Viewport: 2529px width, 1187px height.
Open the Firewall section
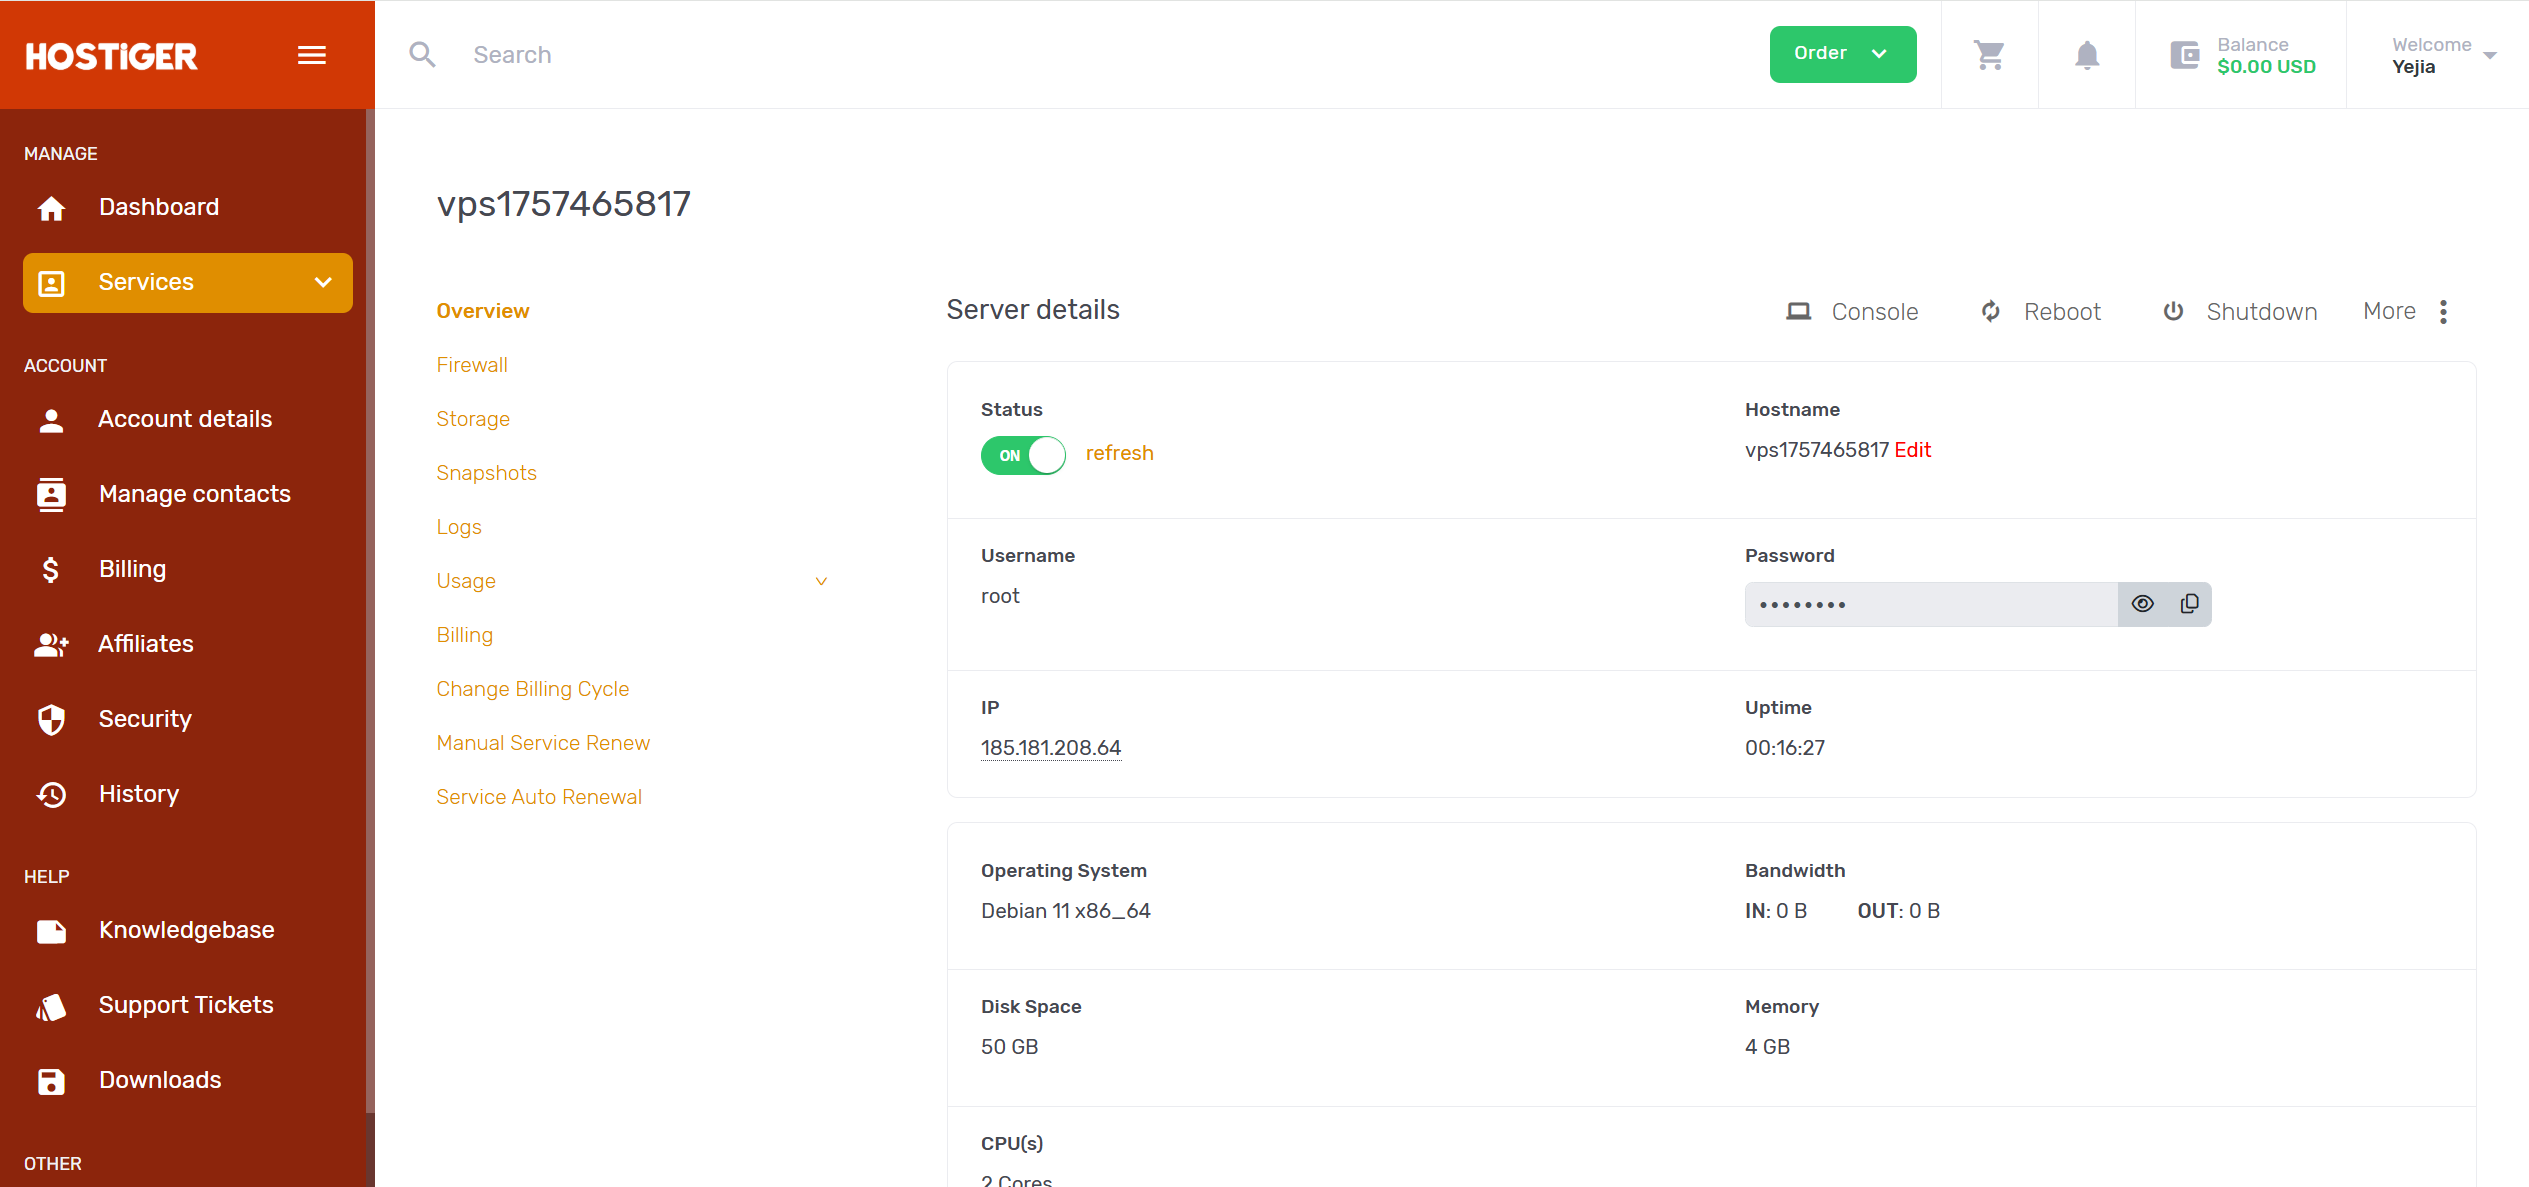(x=472, y=365)
